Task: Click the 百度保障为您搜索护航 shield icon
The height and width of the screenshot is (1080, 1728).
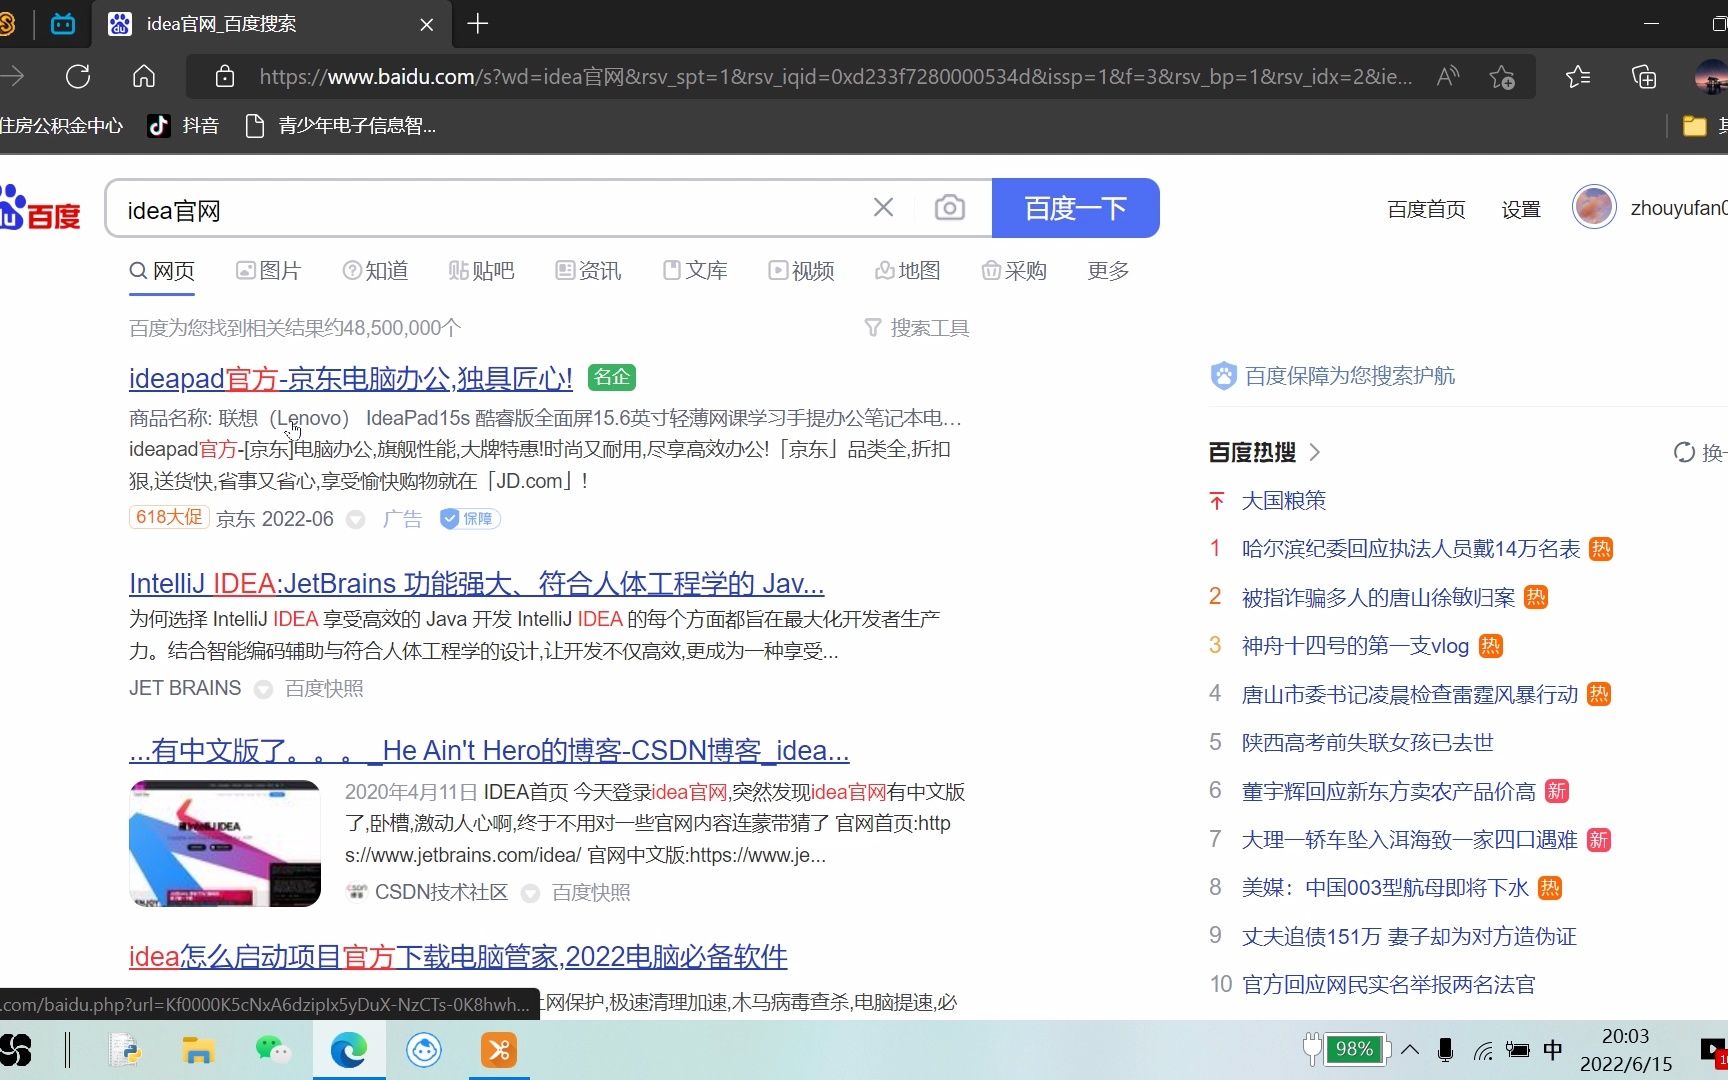Action: 1224,376
